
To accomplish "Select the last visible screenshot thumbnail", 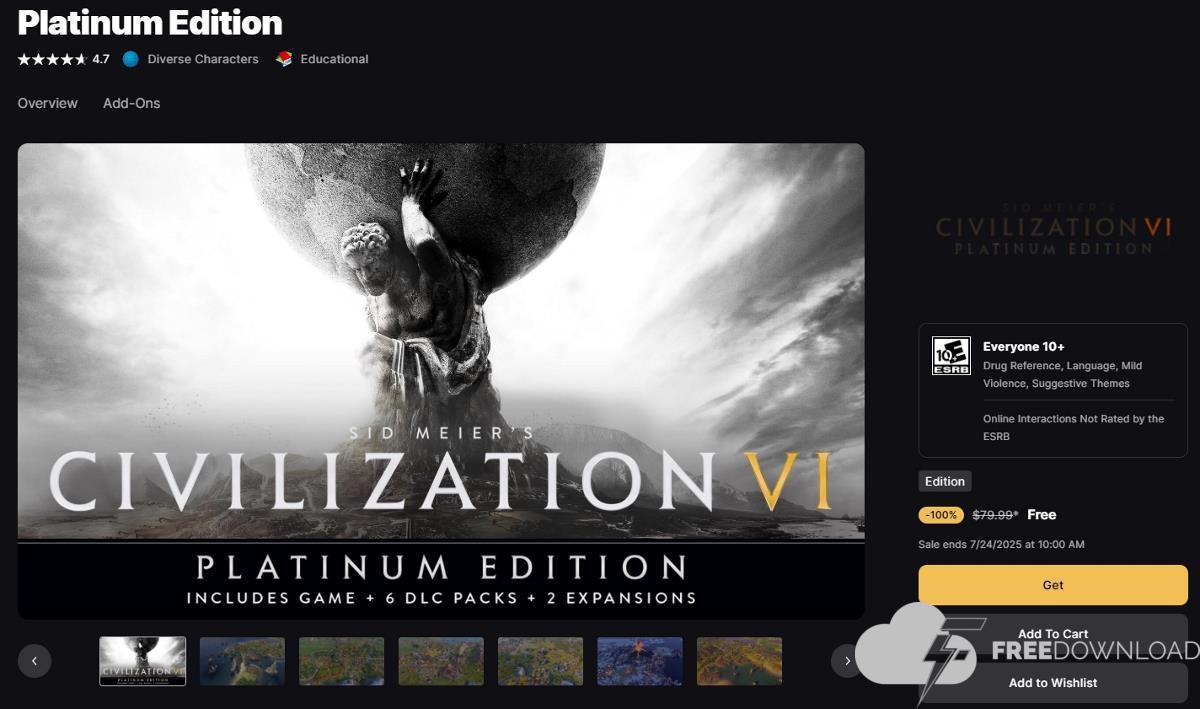I will pyautogui.click(x=739, y=661).
